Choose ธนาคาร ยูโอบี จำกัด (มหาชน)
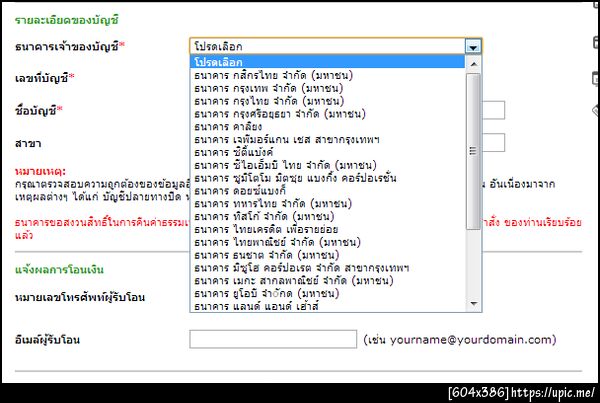The image size is (600, 403). click(328, 294)
